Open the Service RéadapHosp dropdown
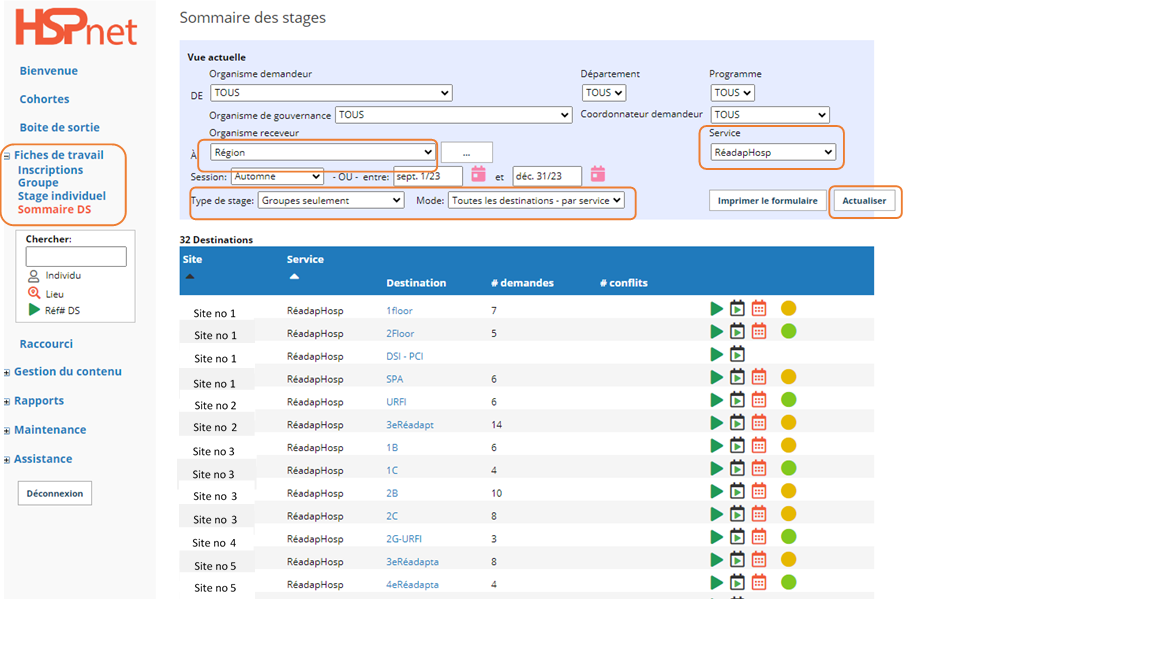Viewport: 1152px width, 648px height. click(x=773, y=152)
